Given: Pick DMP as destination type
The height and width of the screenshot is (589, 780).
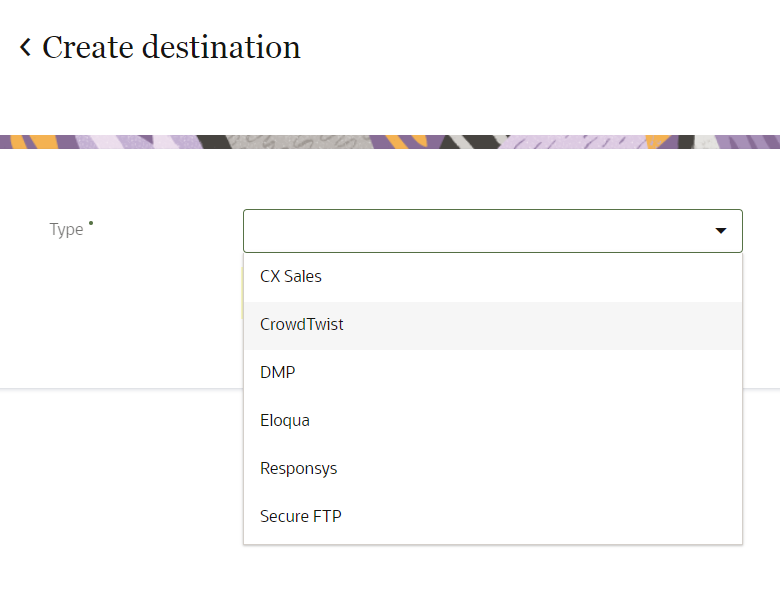Looking at the screenshot, I should click(x=278, y=373).
